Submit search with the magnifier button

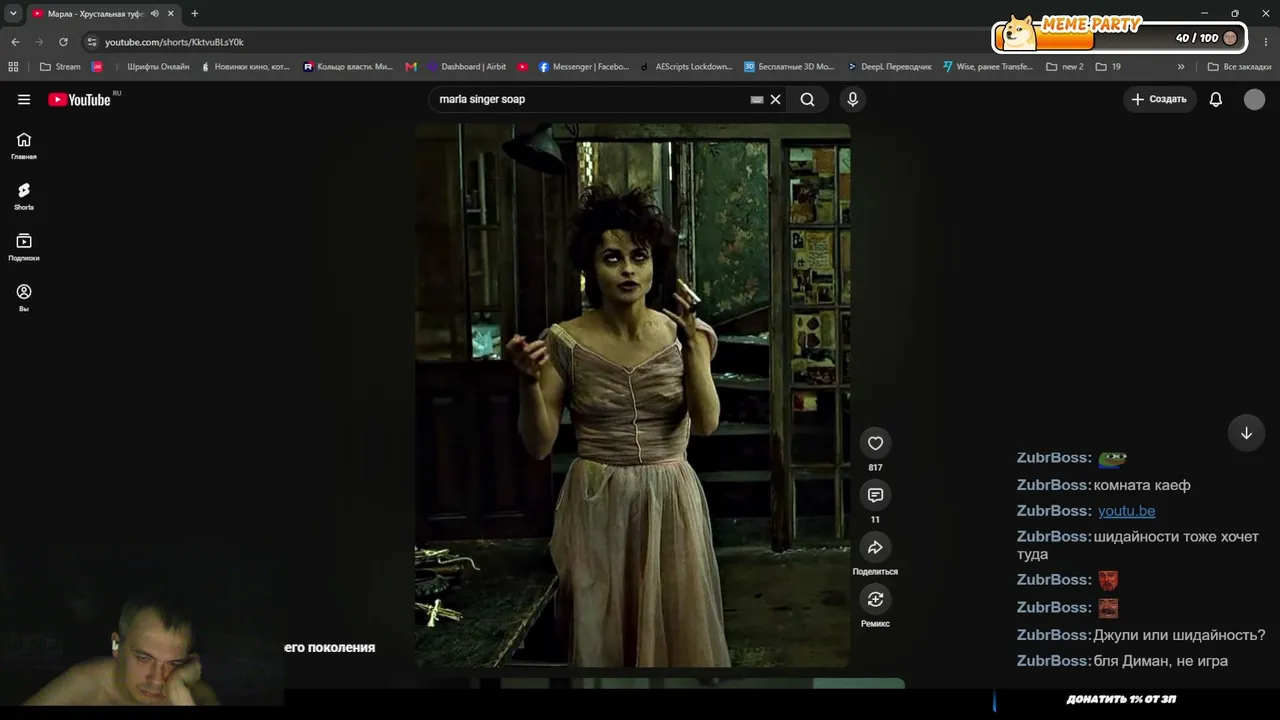point(807,99)
